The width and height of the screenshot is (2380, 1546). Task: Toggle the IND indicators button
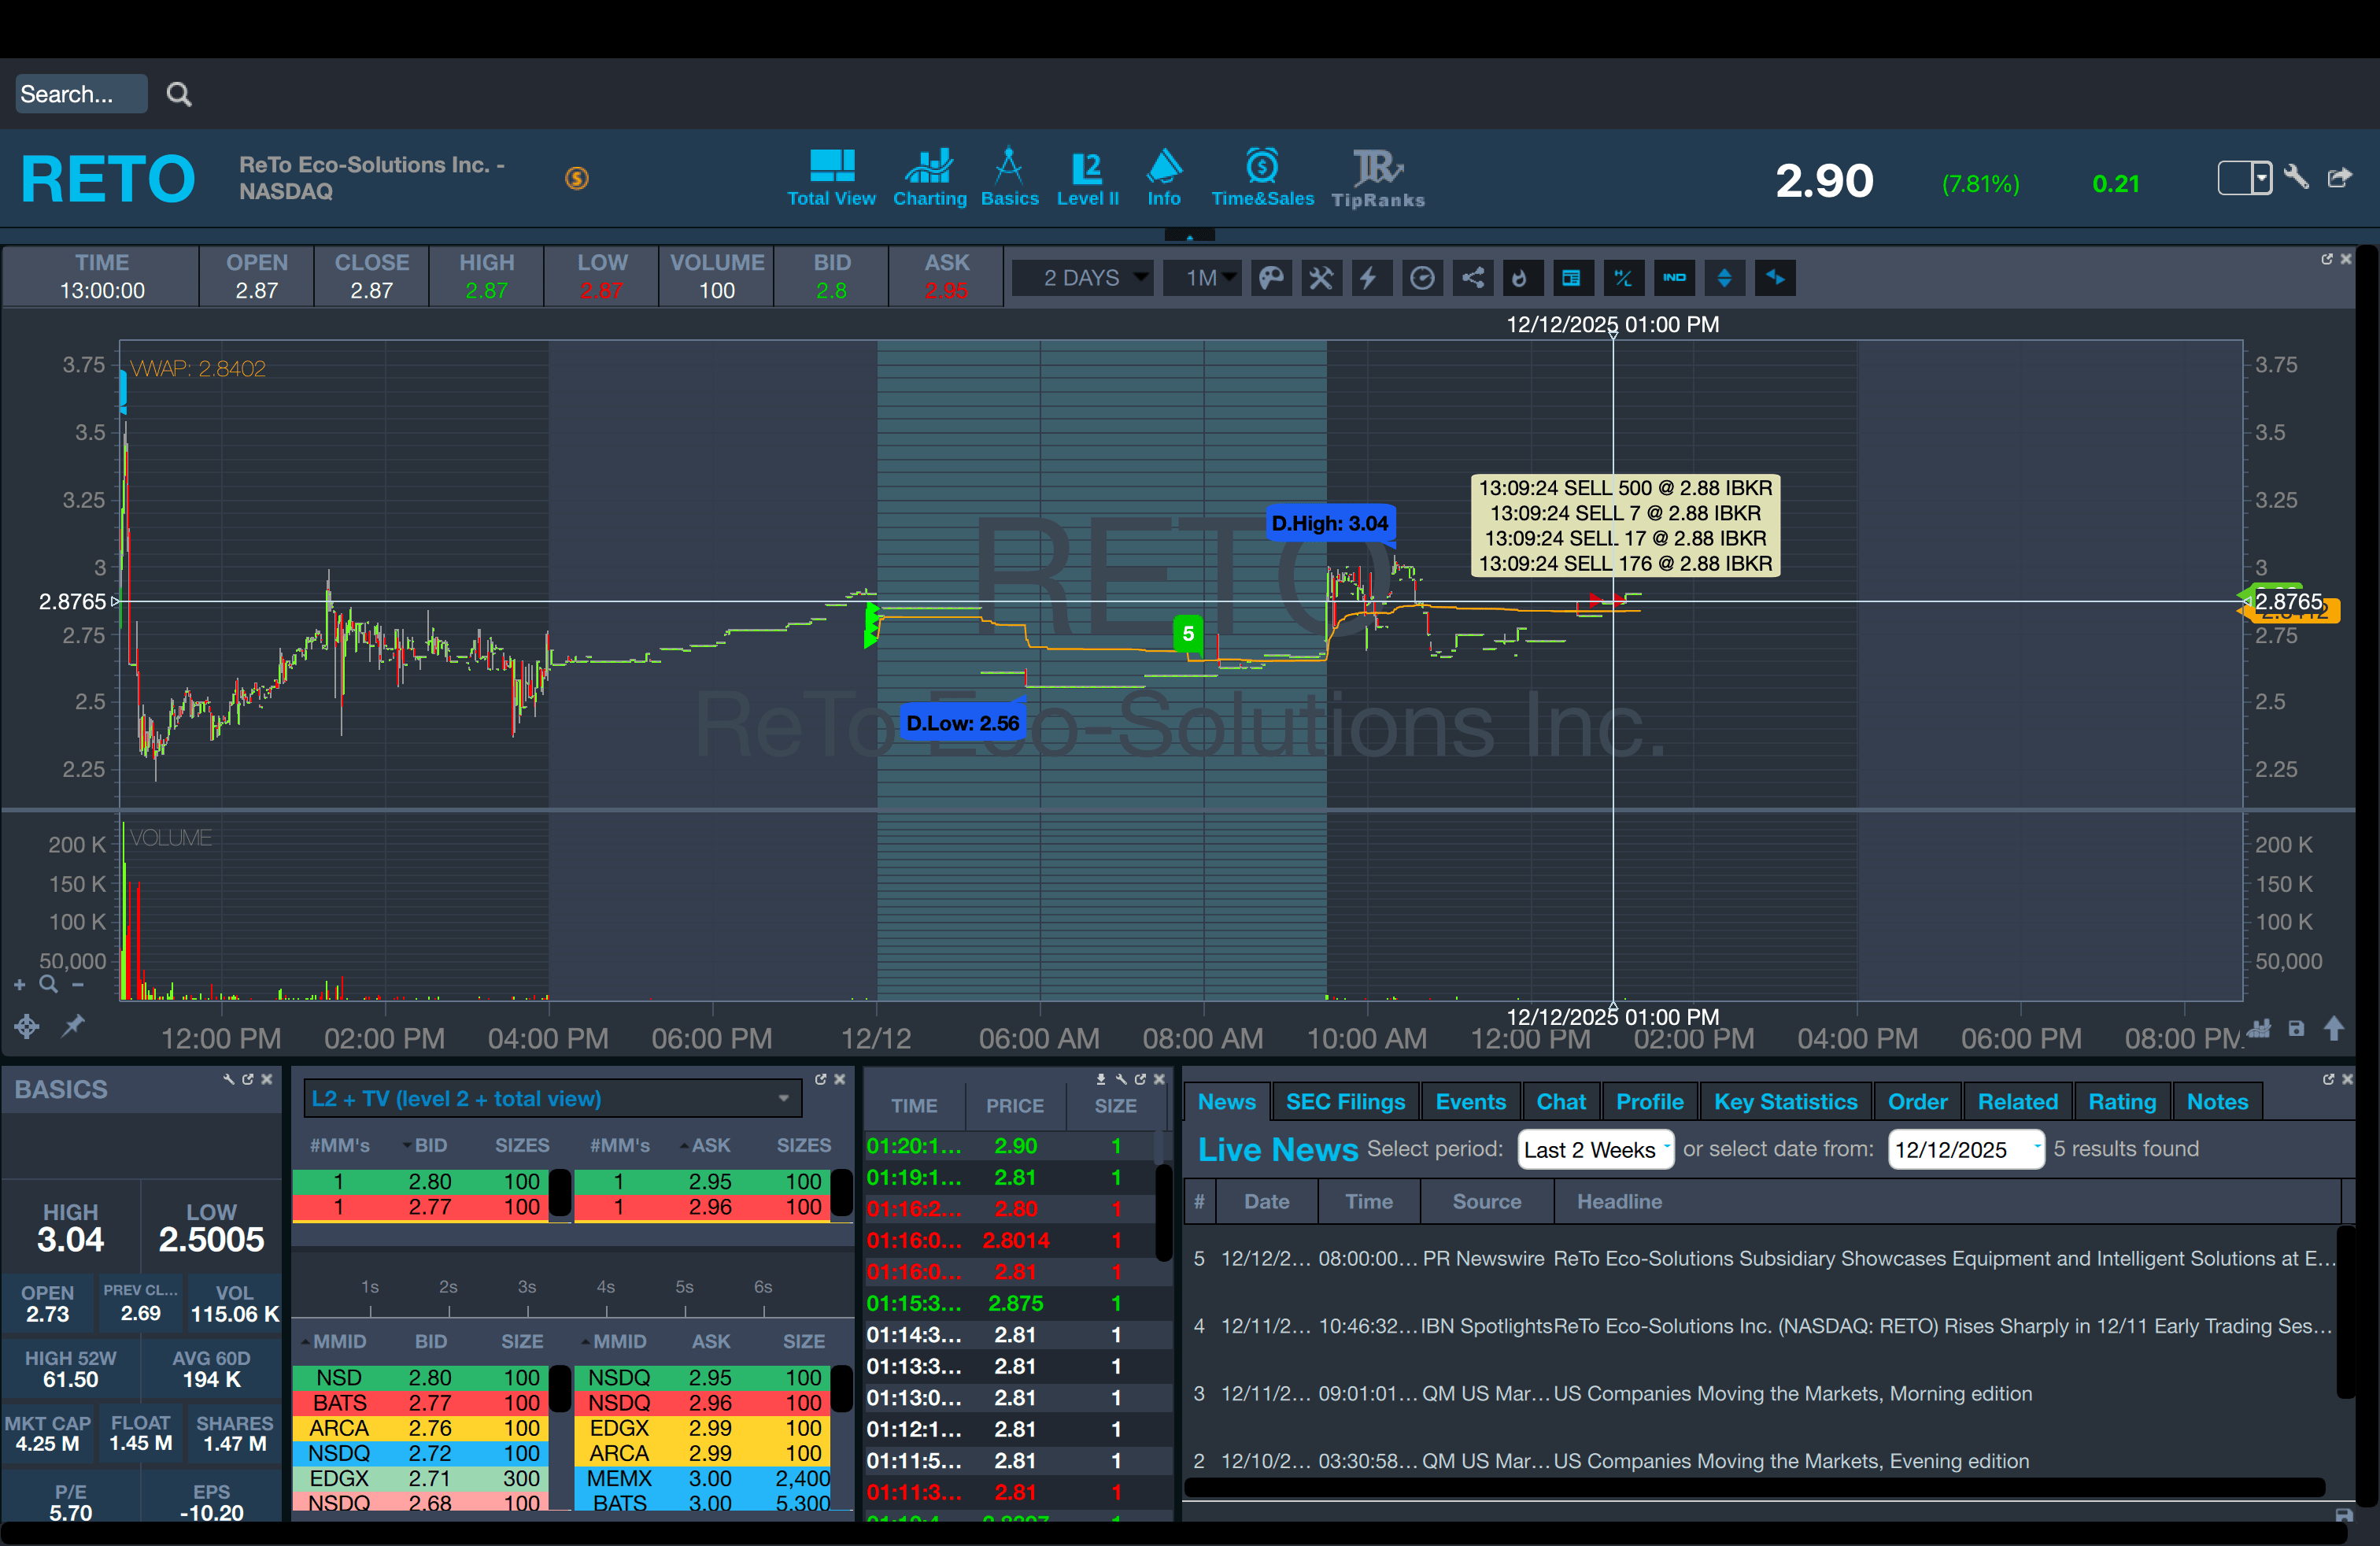tap(1674, 278)
